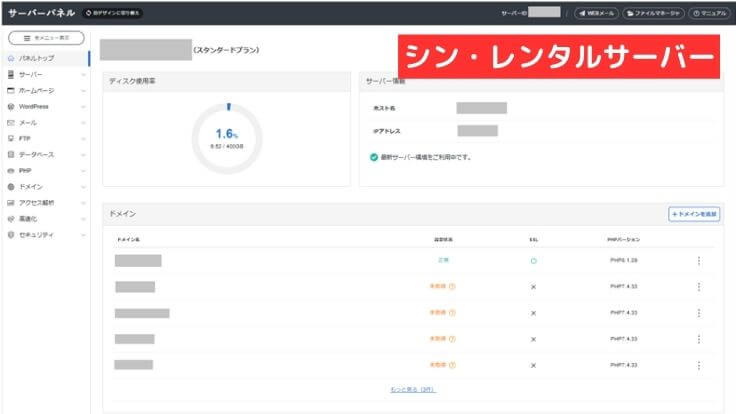
Task: Click the もっと見る link below the domain list
Action: coord(413,390)
